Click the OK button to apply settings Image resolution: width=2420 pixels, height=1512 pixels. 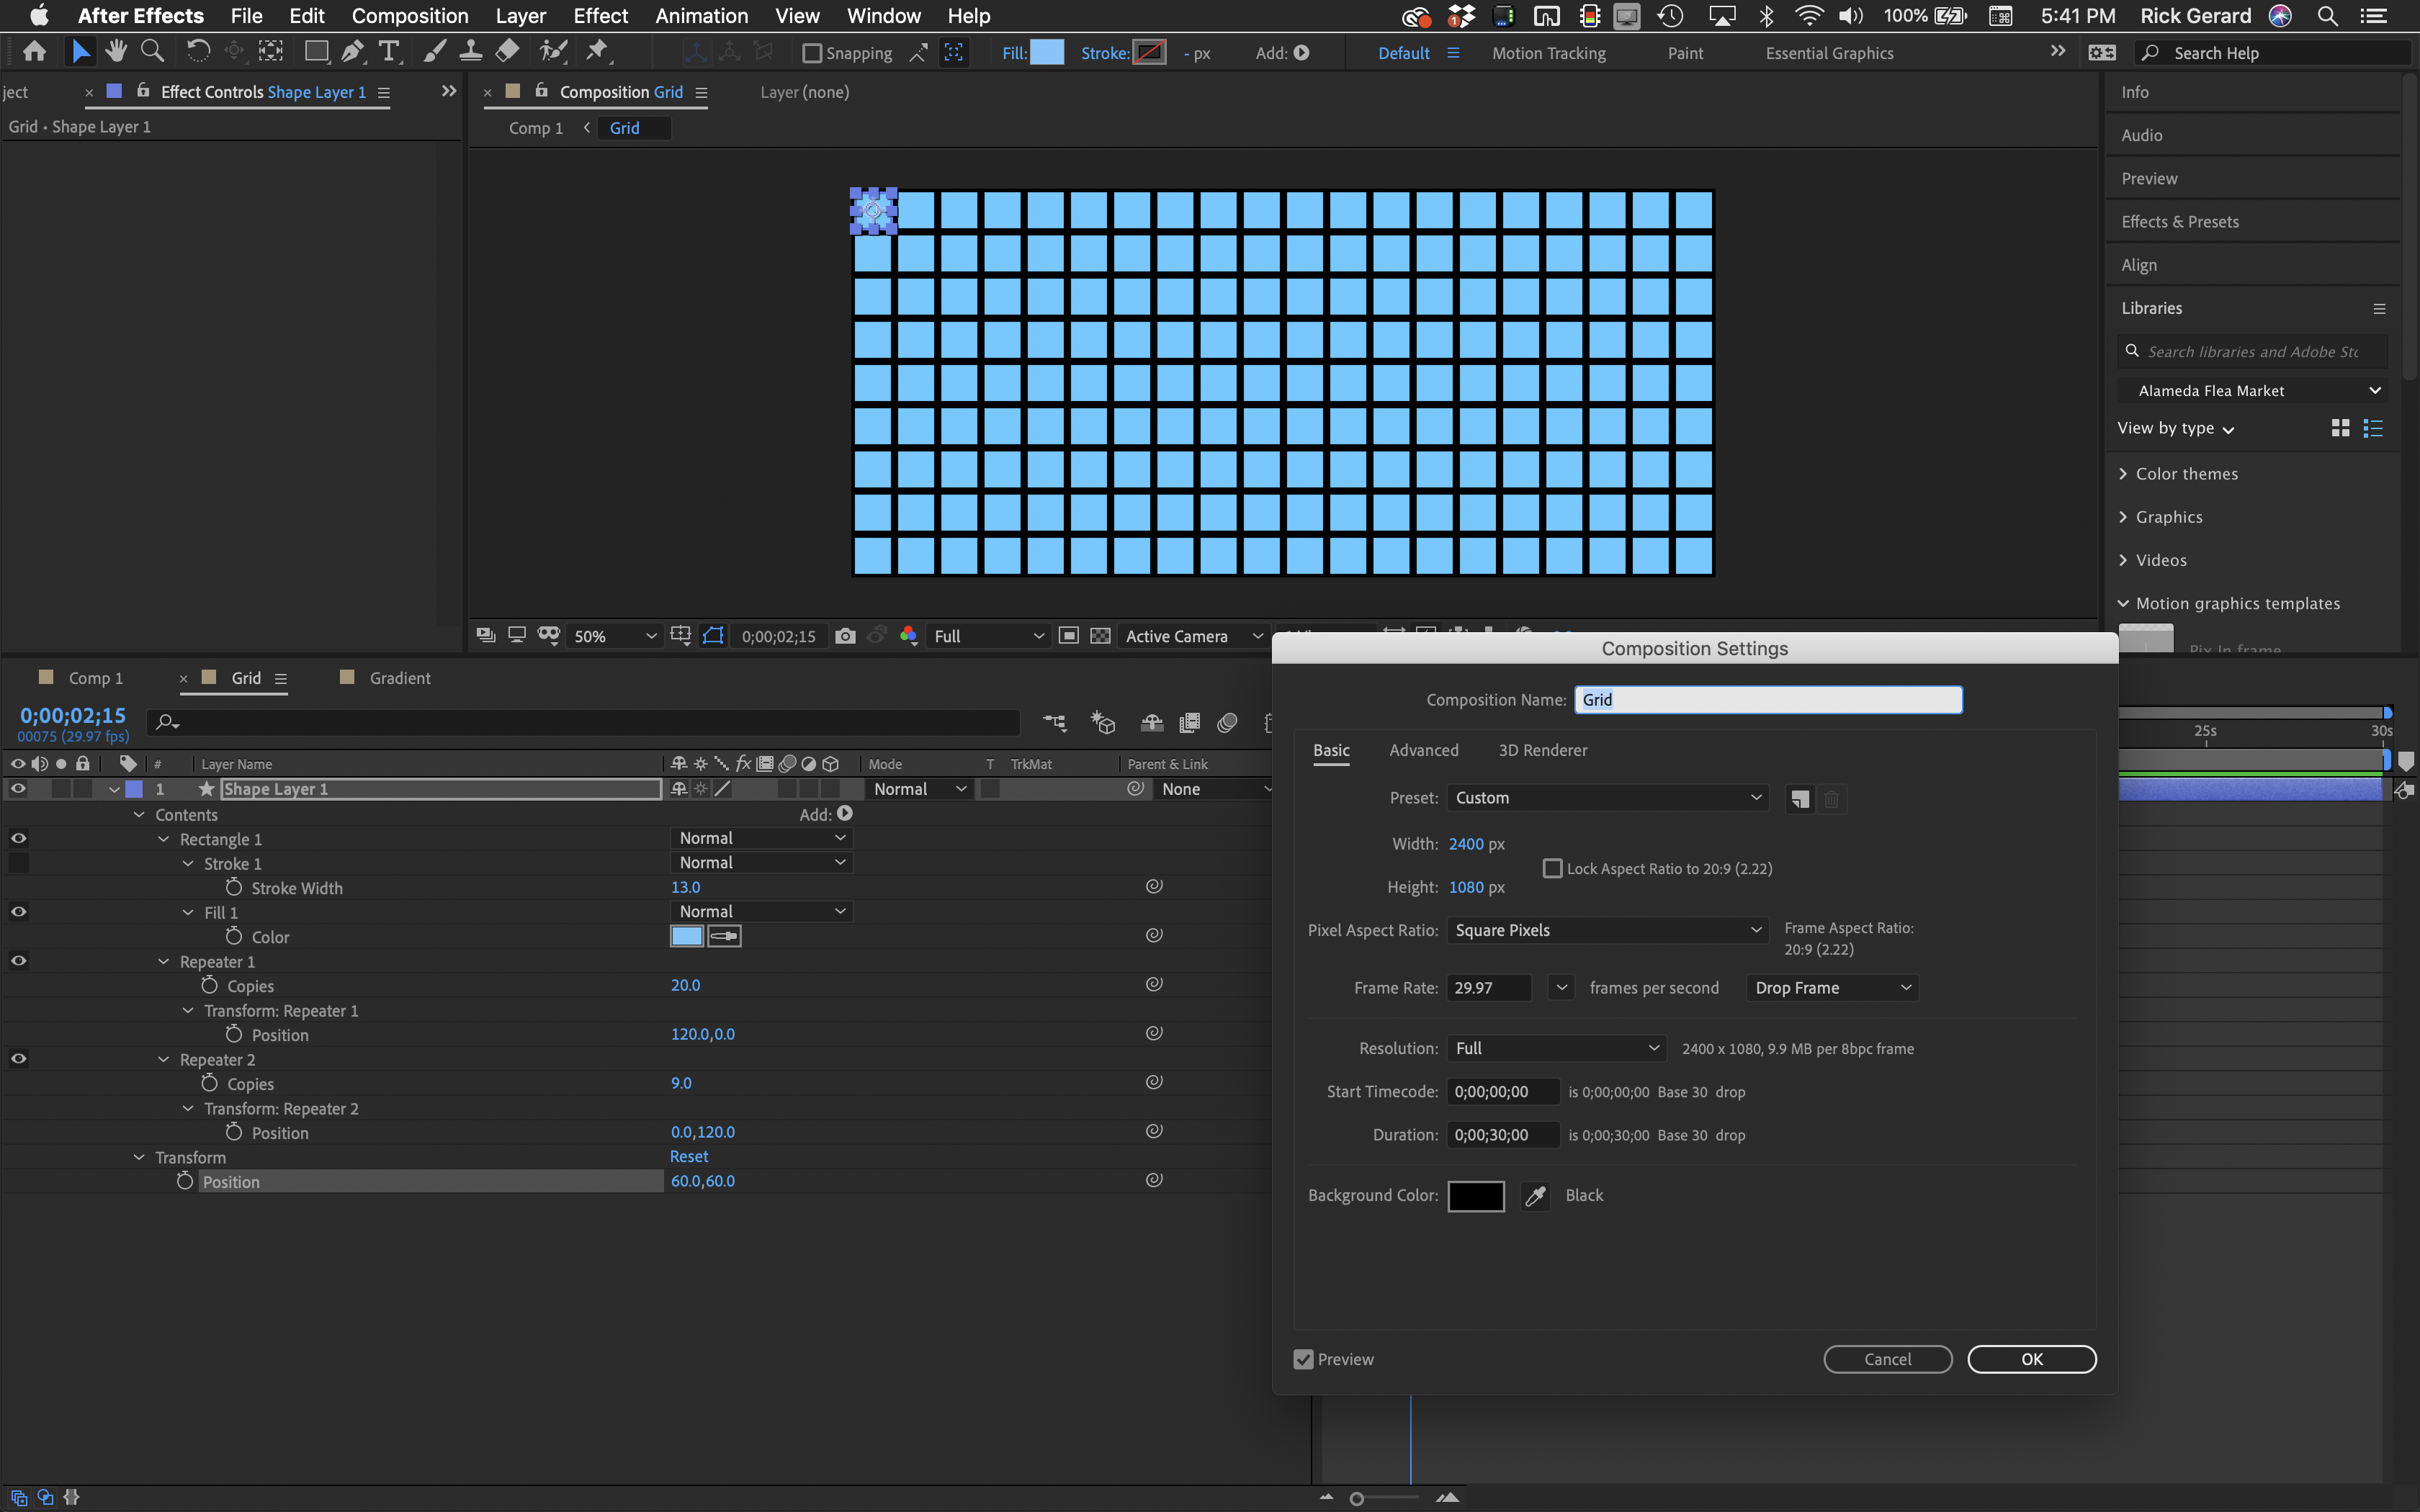coord(2032,1359)
